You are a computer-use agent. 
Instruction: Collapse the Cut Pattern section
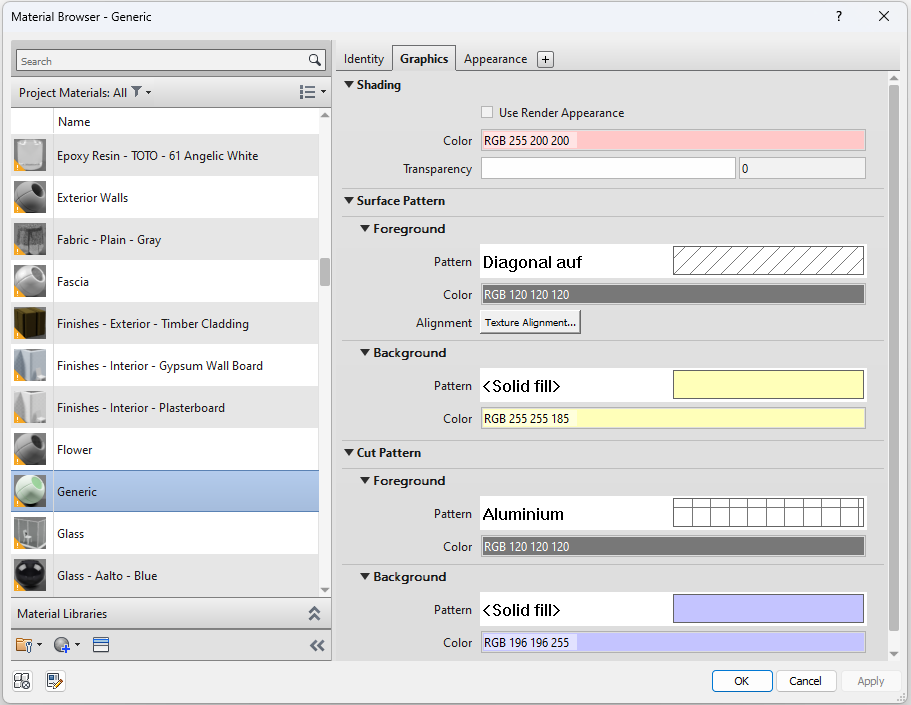tap(349, 452)
